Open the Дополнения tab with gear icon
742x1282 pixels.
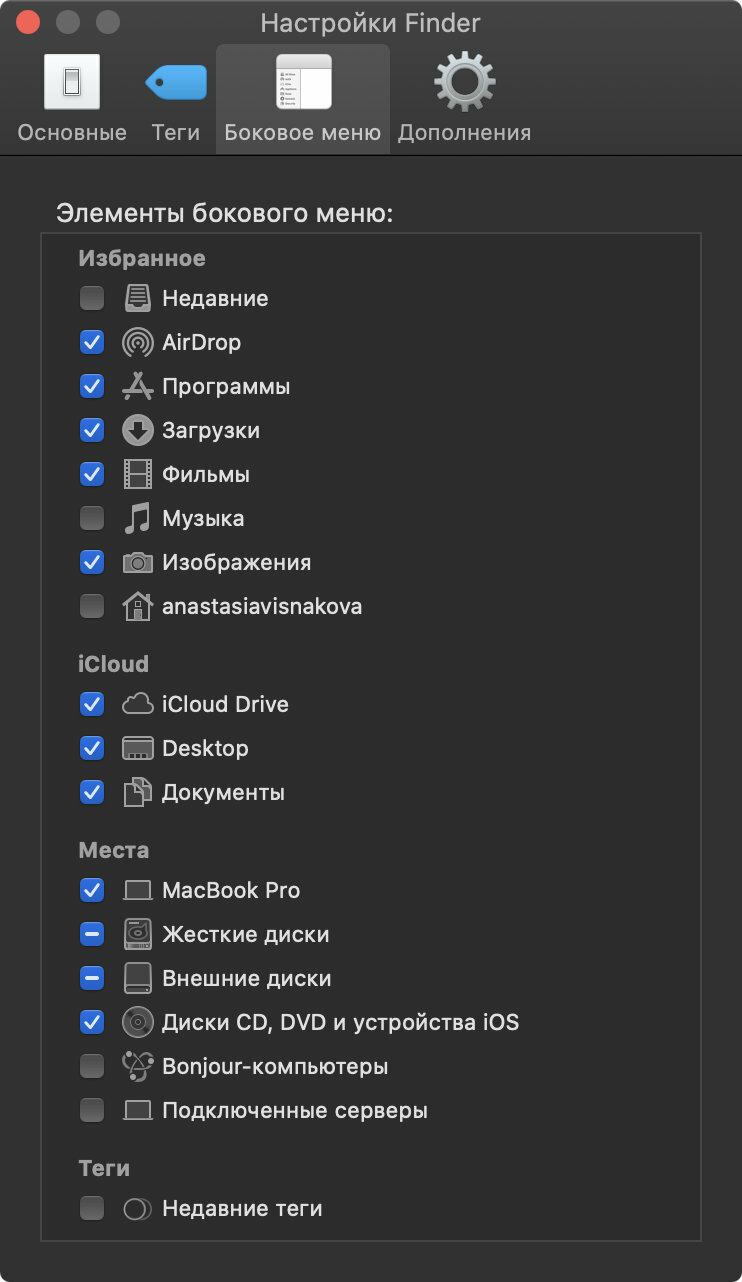click(464, 99)
